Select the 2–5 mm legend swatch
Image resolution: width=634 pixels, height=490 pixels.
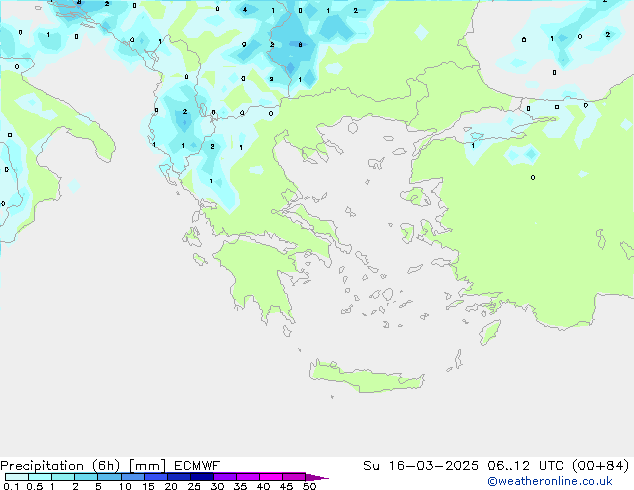point(86,477)
